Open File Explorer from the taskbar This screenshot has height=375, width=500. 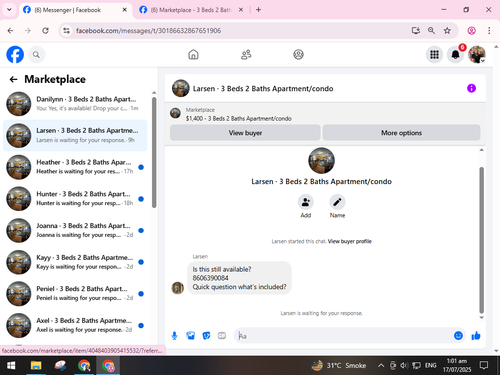pyautogui.click(x=36, y=366)
